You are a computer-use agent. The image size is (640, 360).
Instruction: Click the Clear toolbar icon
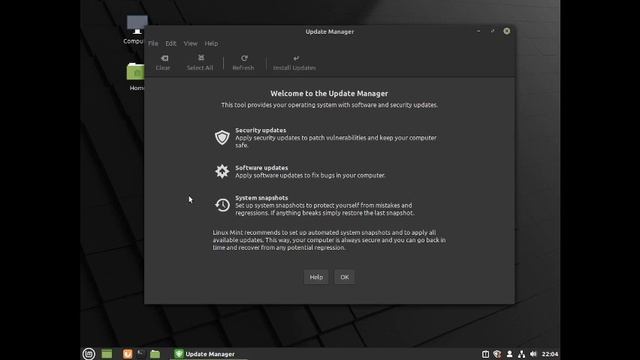click(164, 58)
